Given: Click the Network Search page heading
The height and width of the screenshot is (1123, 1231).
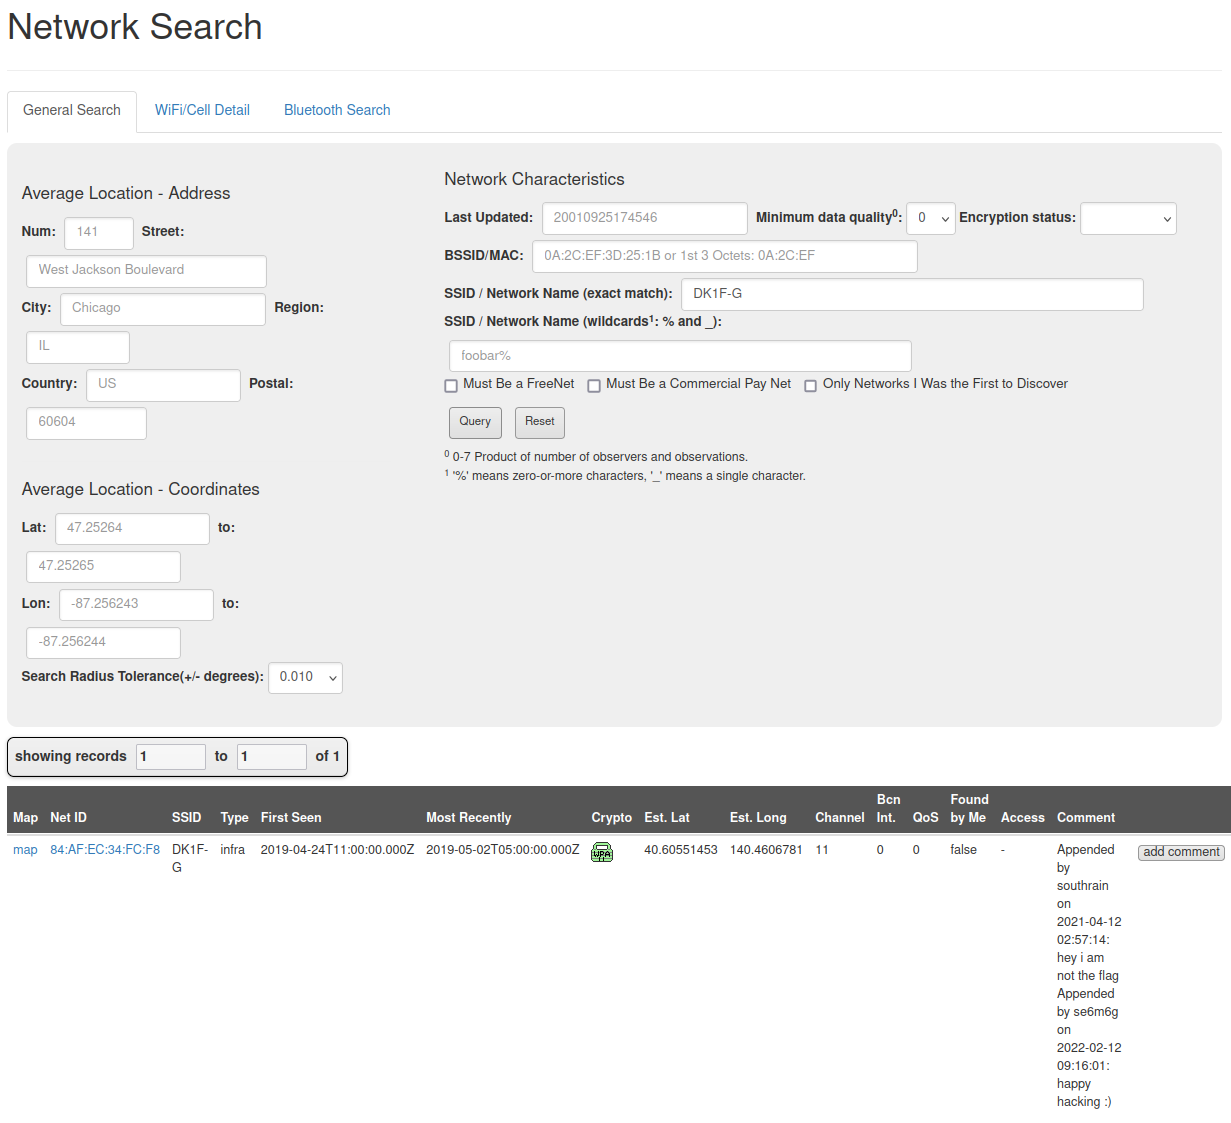Looking at the screenshot, I should (135, 27).
